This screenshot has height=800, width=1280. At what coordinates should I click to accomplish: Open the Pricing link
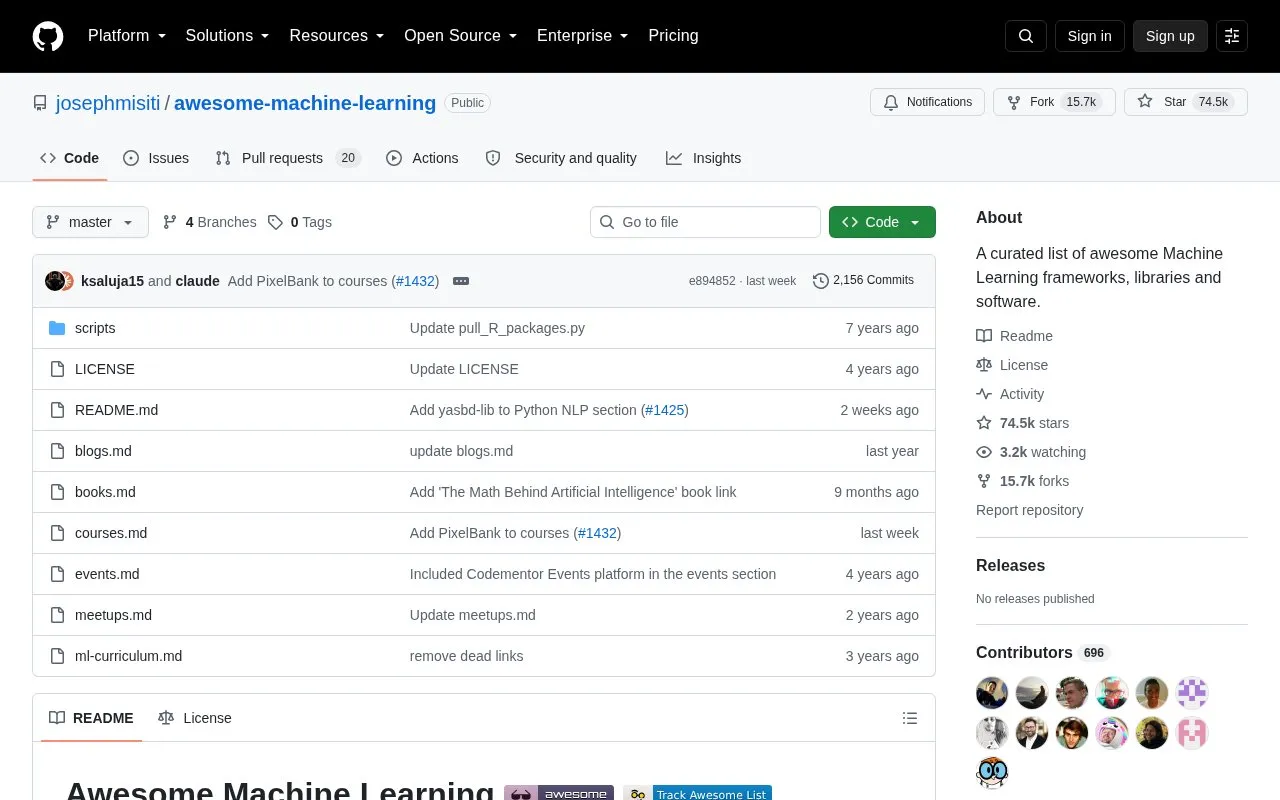(673, 36)
